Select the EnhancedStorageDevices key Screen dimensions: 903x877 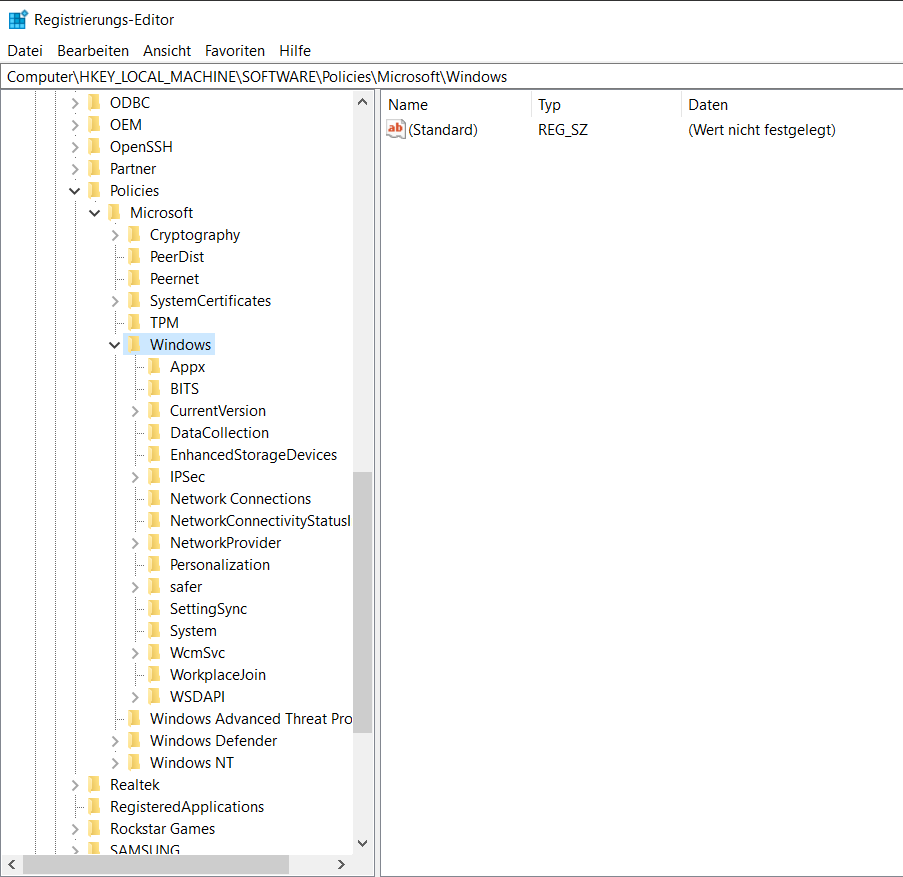[x=253, y=455]
